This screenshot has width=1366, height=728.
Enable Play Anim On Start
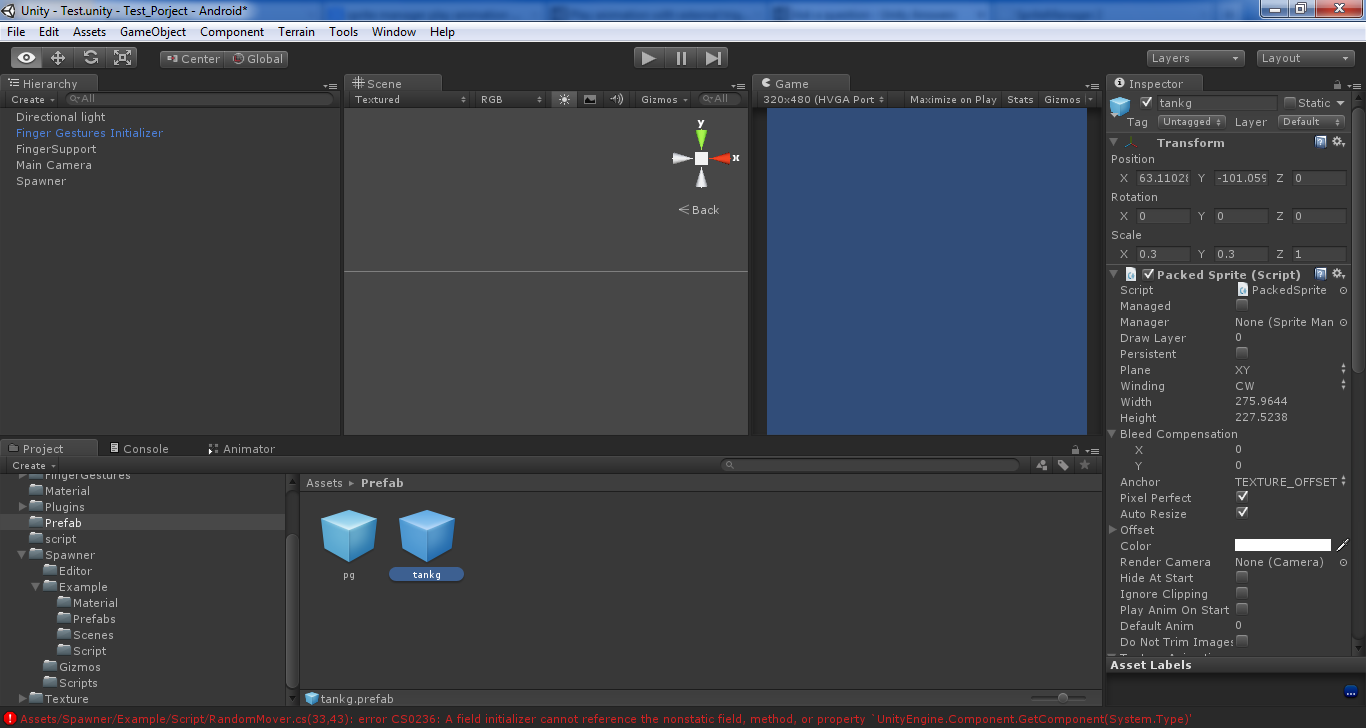(x=1242, y=609)
